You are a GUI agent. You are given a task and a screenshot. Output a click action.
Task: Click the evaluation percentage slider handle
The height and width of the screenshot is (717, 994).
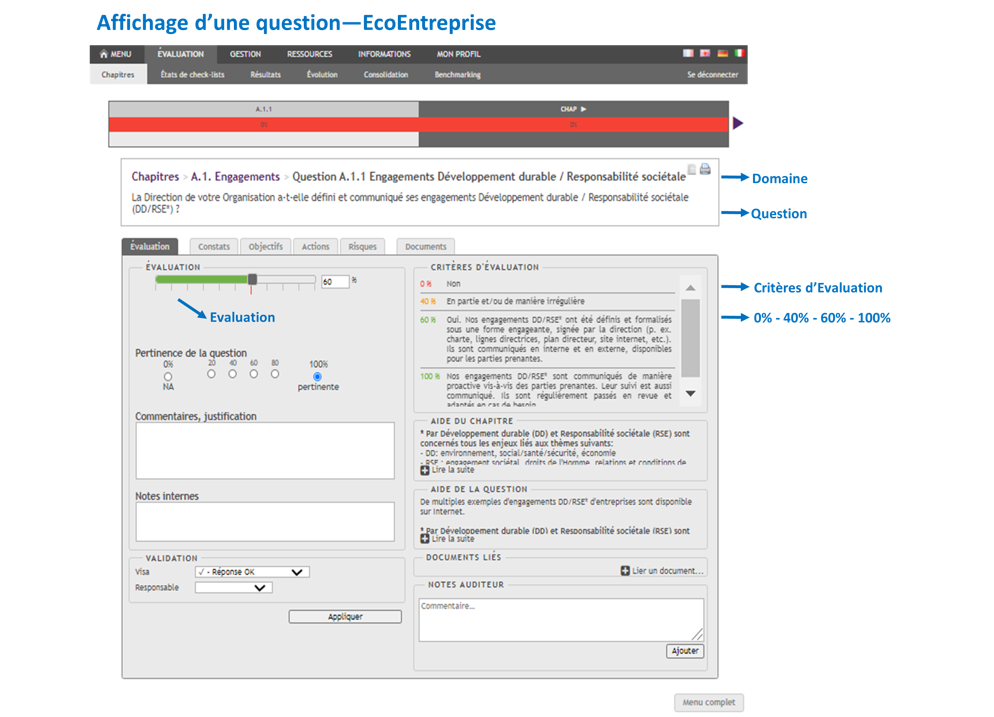253,281
